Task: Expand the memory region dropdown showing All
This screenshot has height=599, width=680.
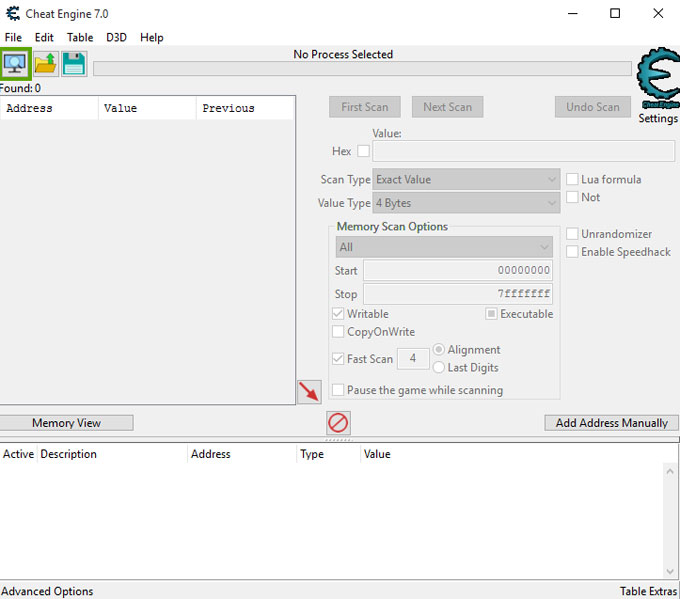Action: click(444, 247)
